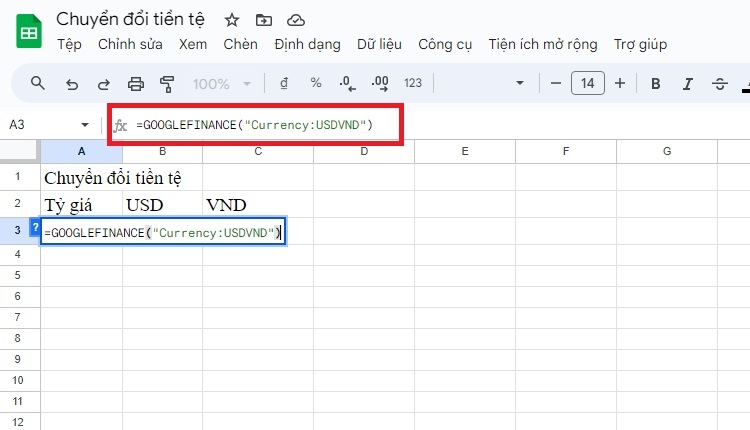Open the Định dạng menu
The image size is (750, 430).
point(308,44)
